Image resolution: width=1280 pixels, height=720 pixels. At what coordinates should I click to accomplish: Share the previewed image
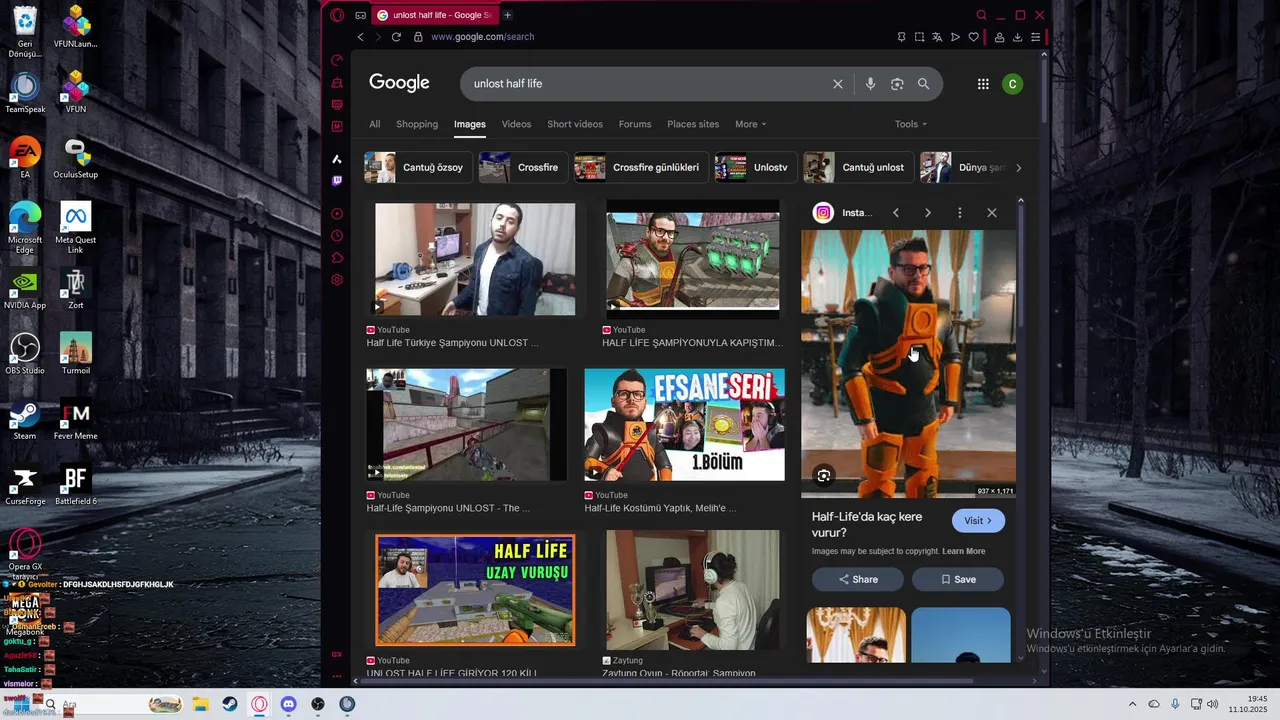pyautogui.click(x=857, y=579)
